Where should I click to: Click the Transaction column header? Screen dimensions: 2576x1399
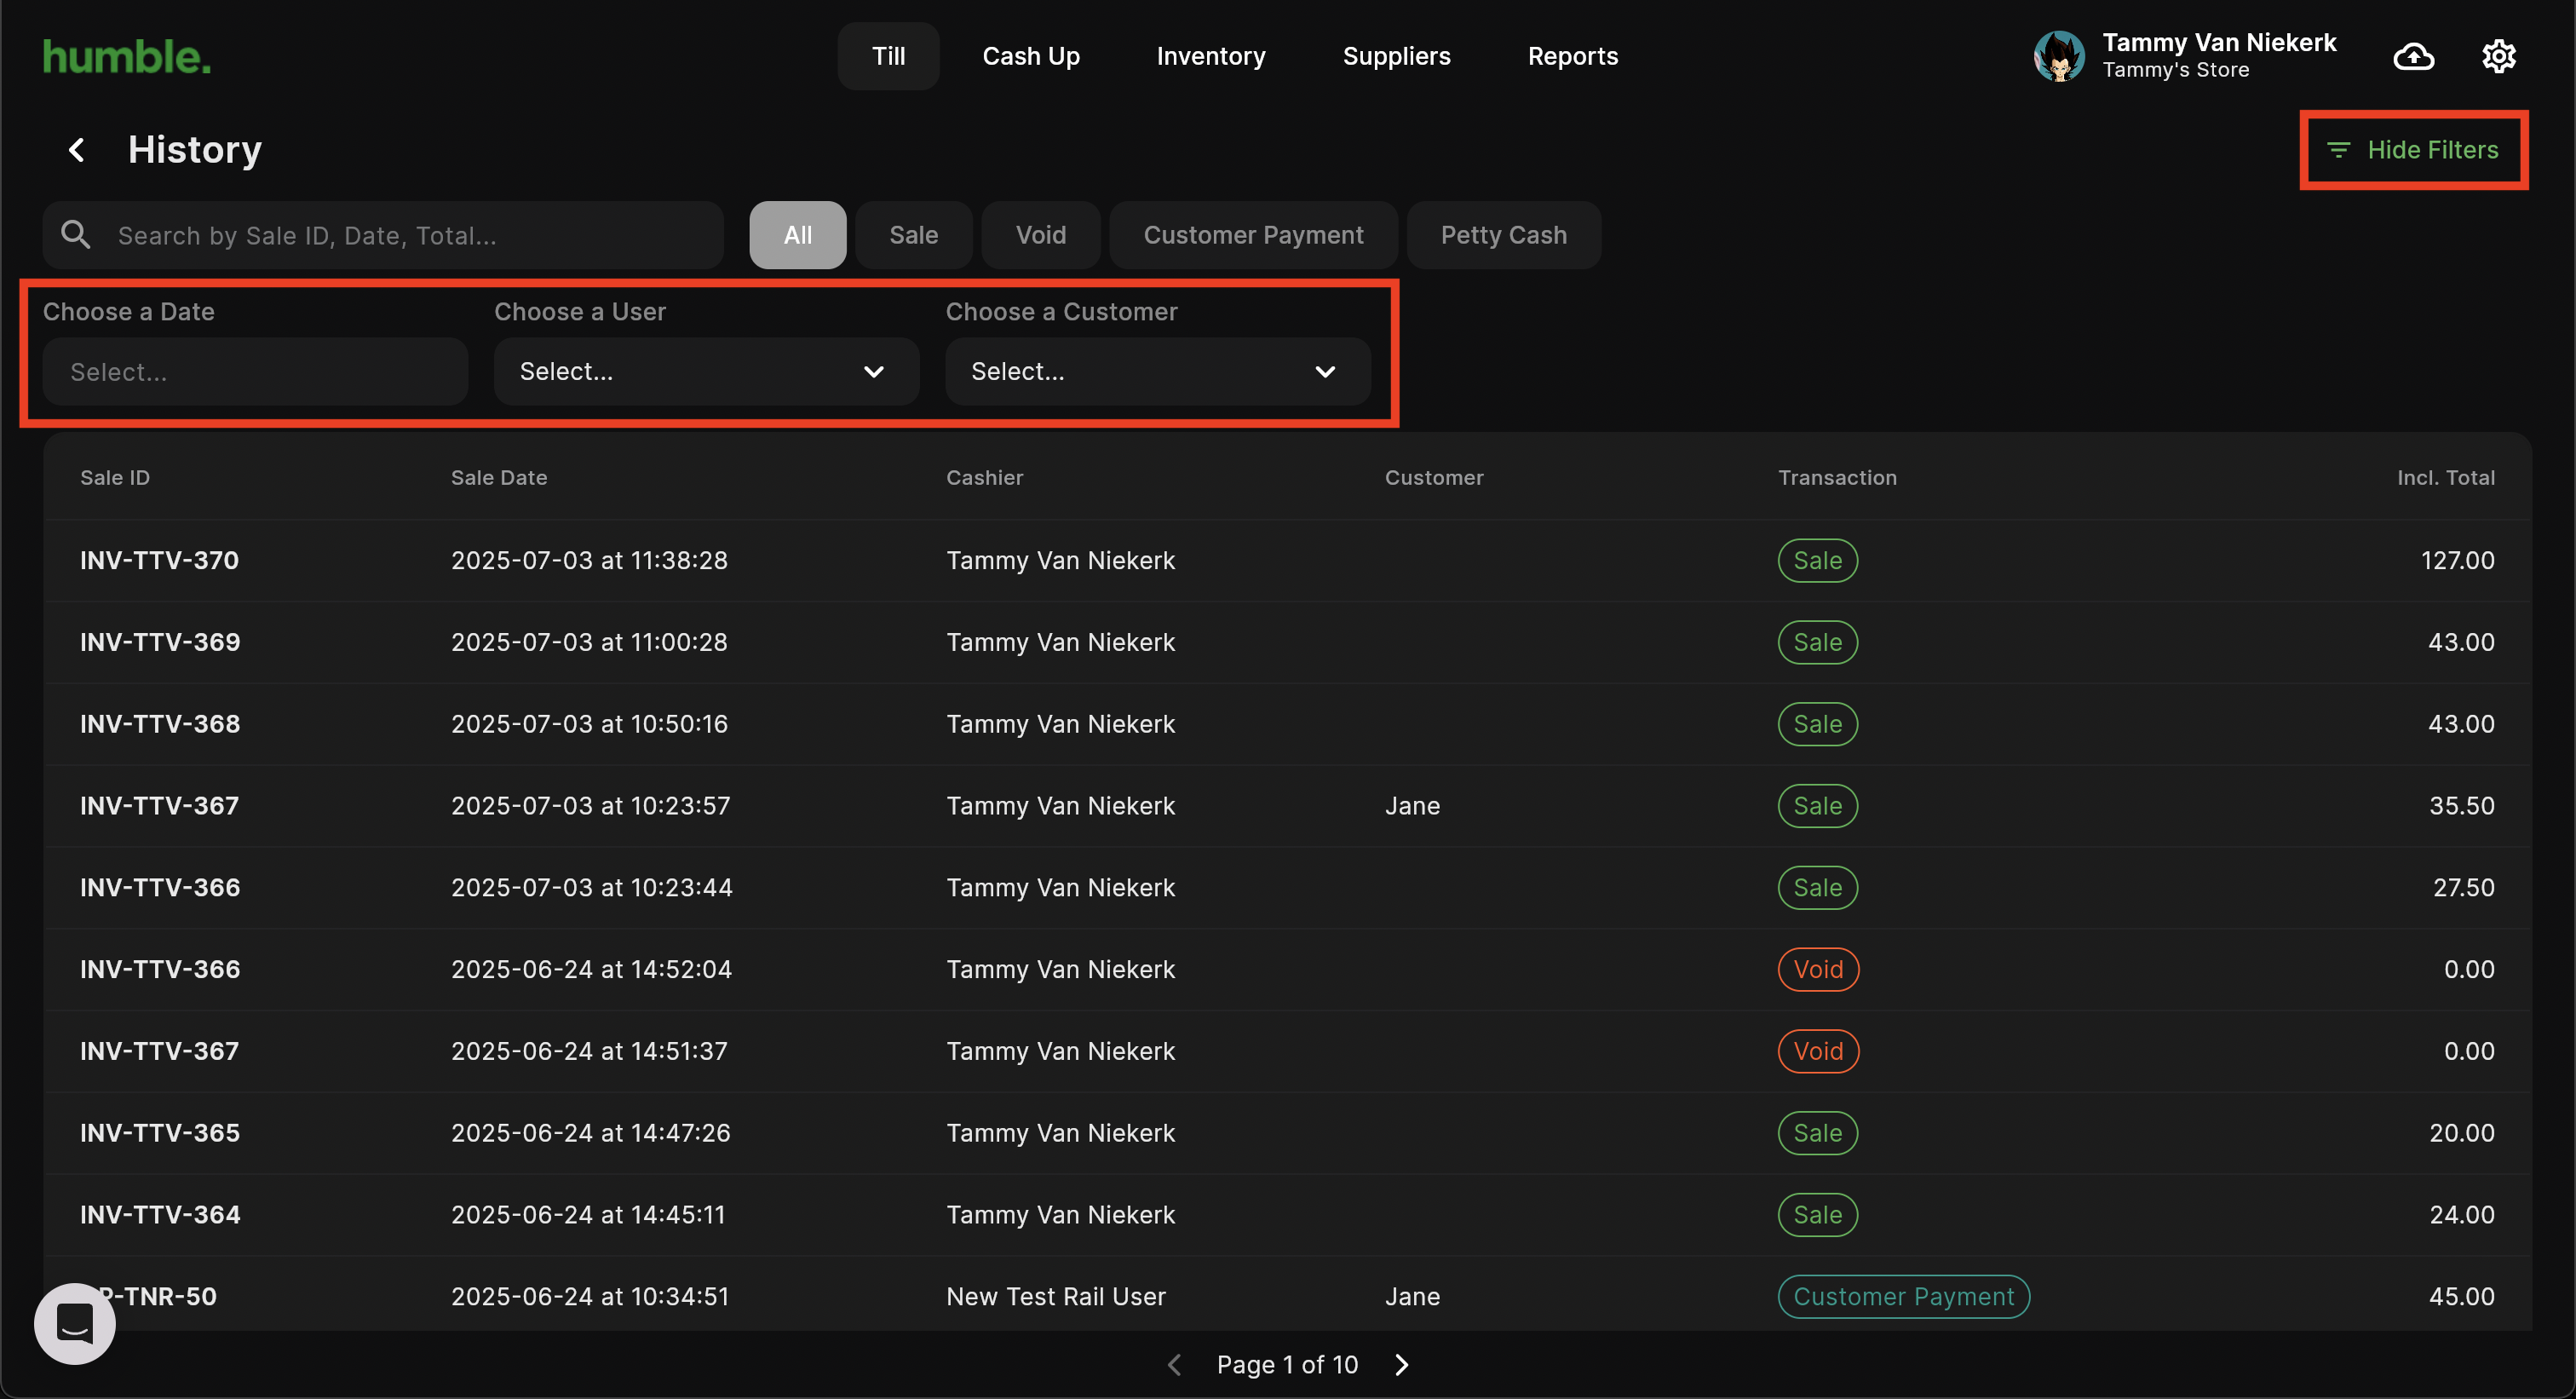pos(1837,477)
